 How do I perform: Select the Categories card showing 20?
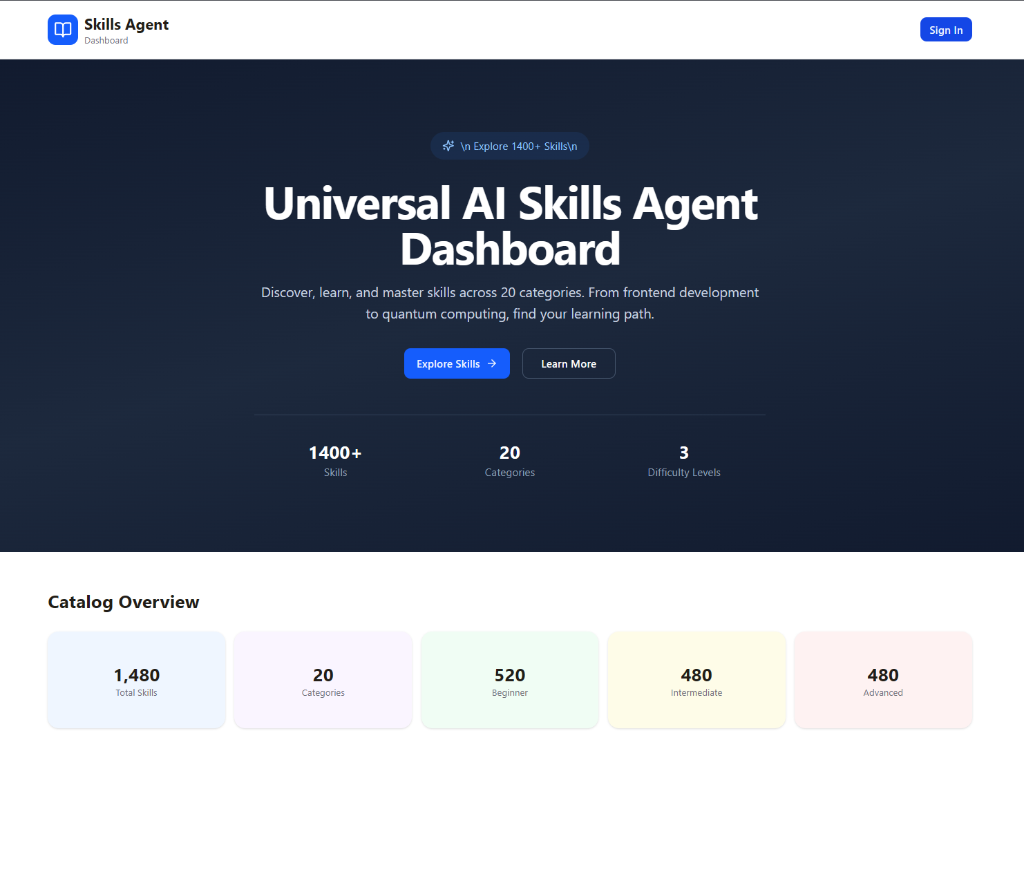pyautogui.click(x=322, y=679)
